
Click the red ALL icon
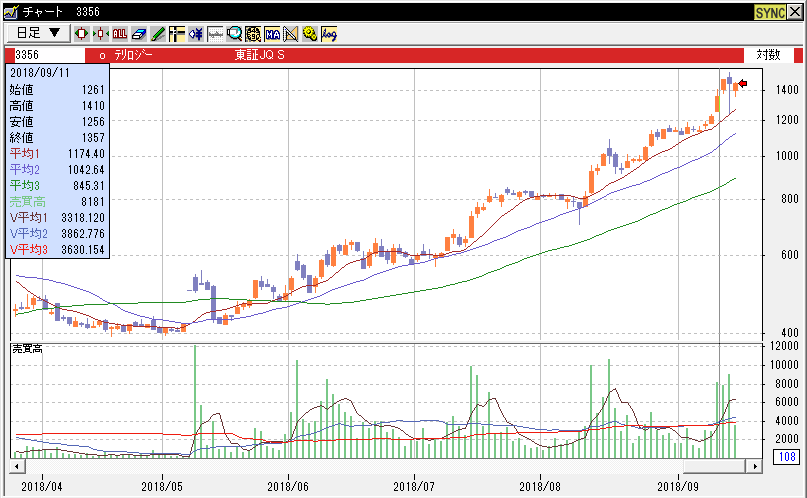coord(120,33)
